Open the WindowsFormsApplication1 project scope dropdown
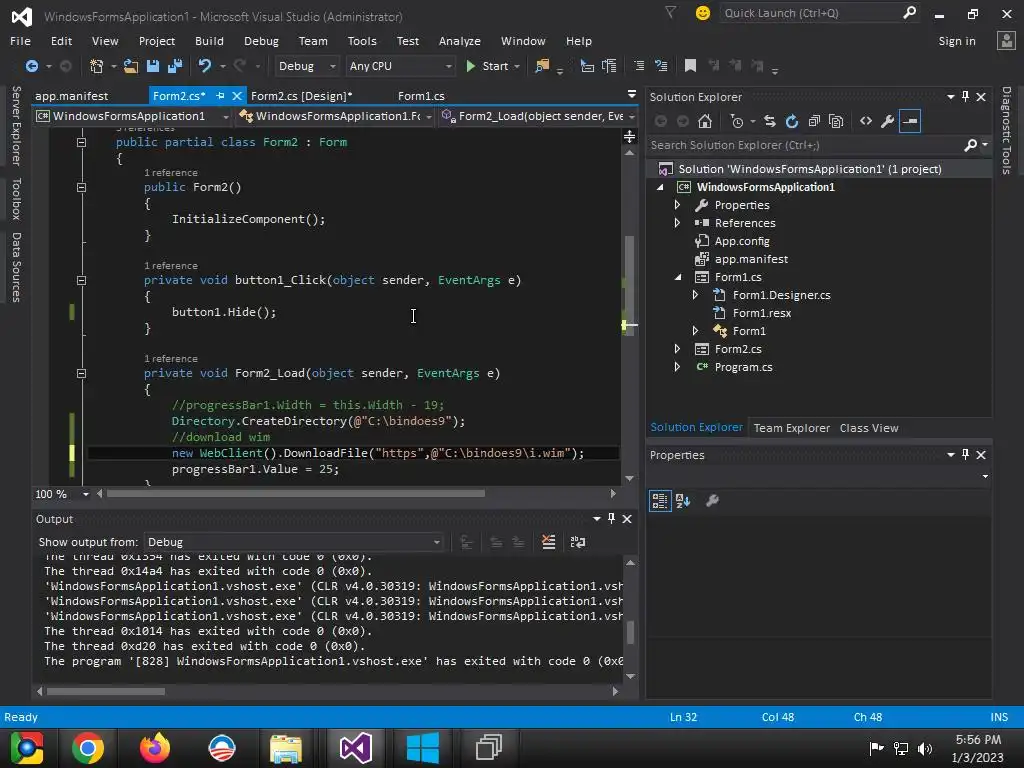The height and width of the screenshot is (768, 1024). [133, 116]
